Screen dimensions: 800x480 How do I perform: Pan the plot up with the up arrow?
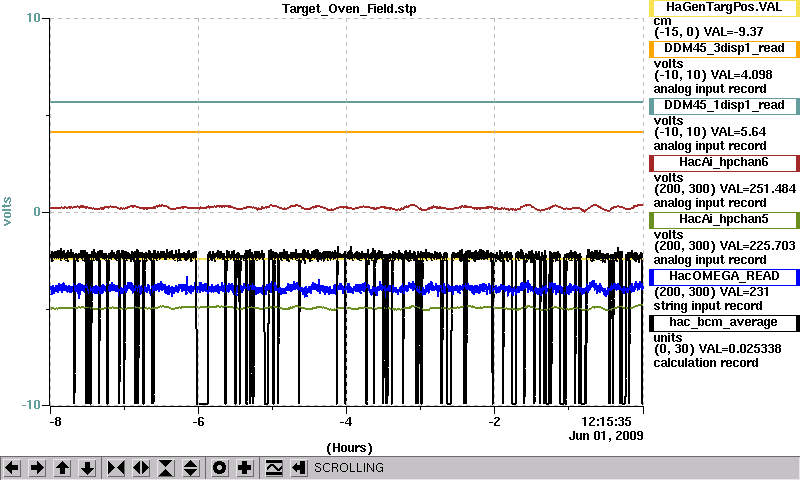tap(62, 468)
